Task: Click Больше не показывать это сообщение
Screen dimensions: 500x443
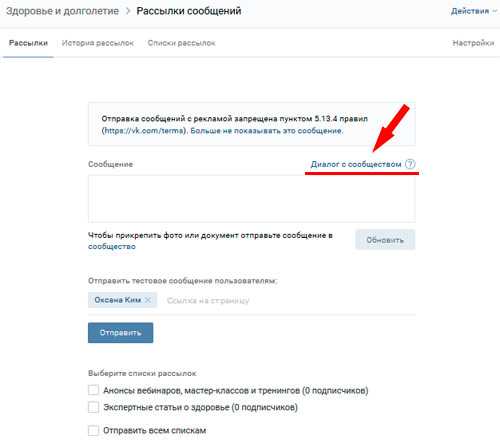Action: (x=267, y=131)
